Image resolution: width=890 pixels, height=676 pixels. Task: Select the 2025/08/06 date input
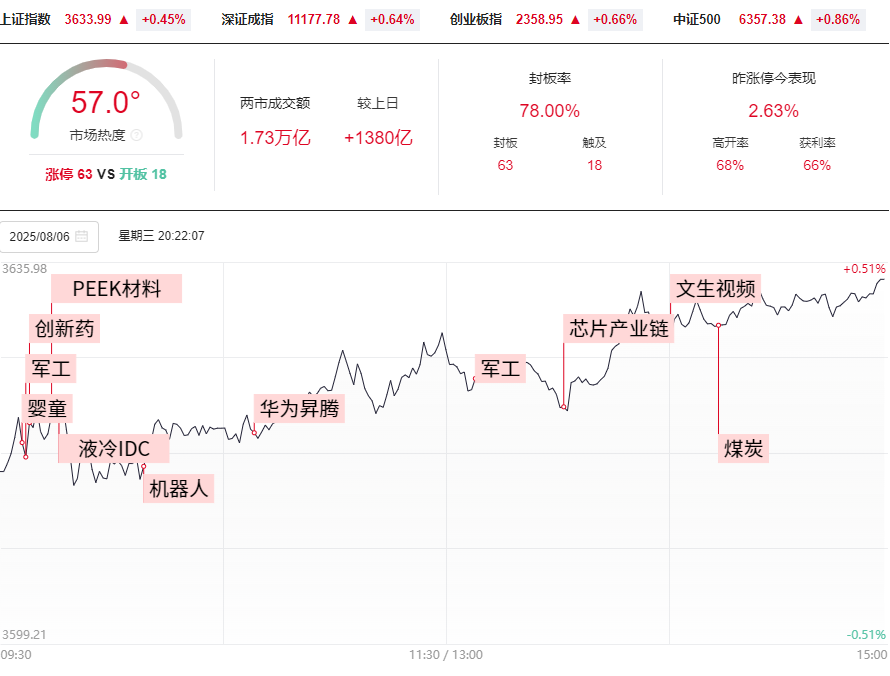tap(49, 237)
